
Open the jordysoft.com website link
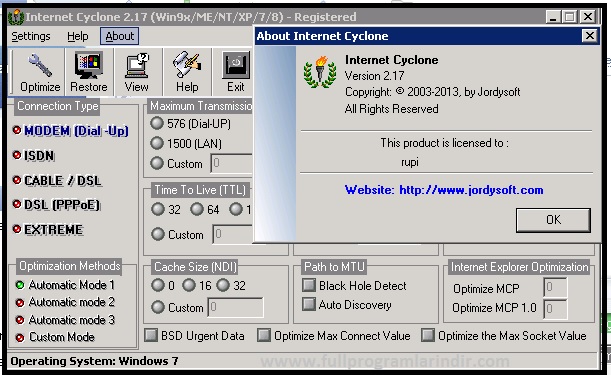click(471, 190)
